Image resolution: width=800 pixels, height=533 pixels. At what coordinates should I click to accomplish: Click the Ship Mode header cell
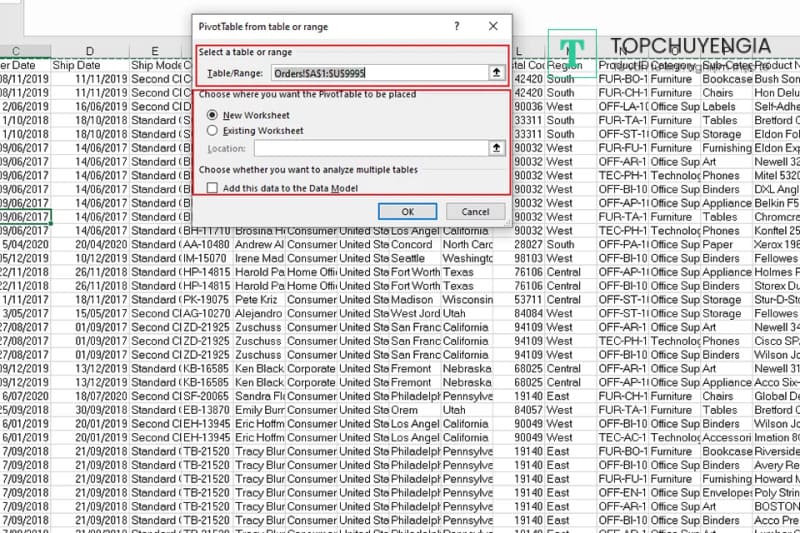(x=158, y=65)
